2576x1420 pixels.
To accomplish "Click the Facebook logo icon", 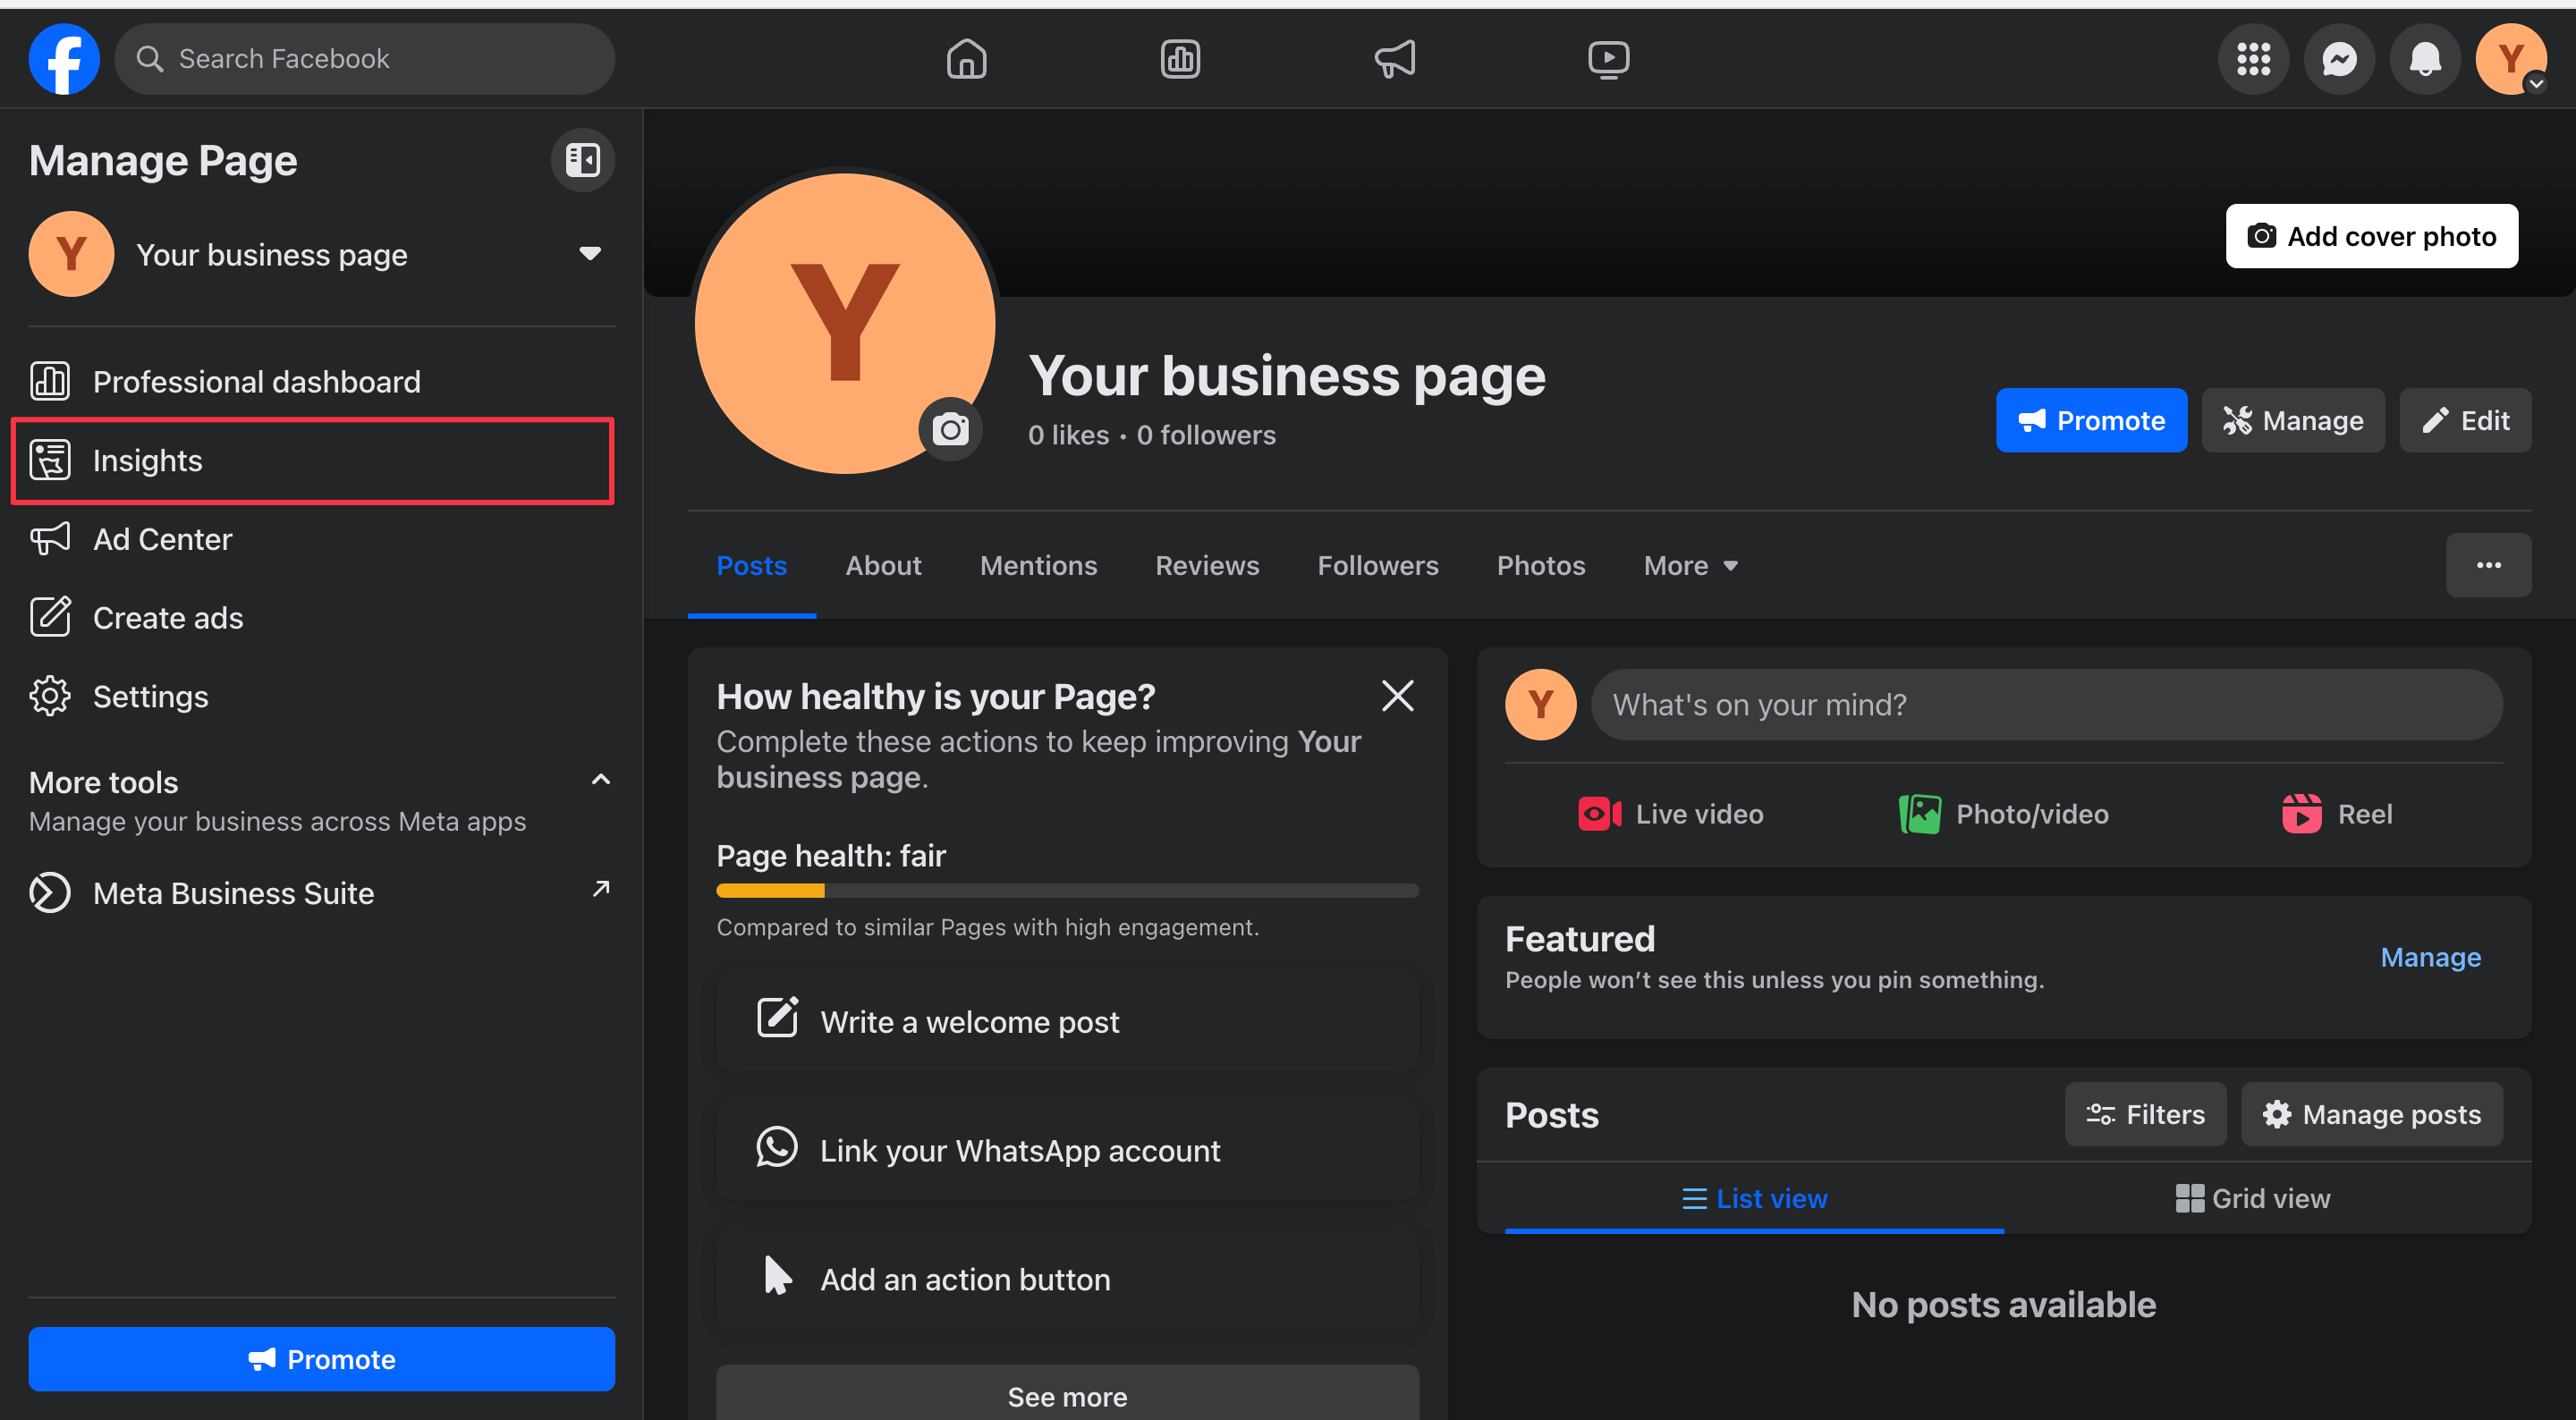I will pos(64,59).
